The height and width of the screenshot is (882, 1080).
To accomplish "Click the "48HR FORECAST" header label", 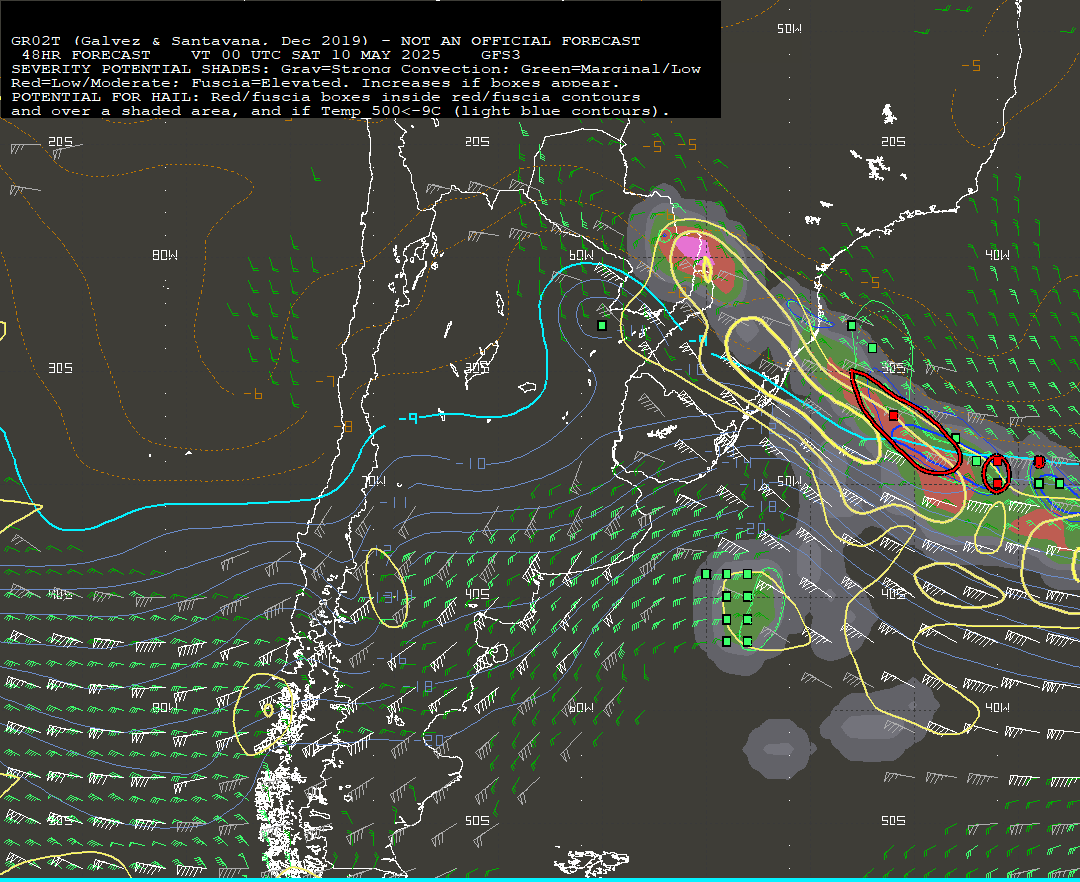I will click(85, 55).
